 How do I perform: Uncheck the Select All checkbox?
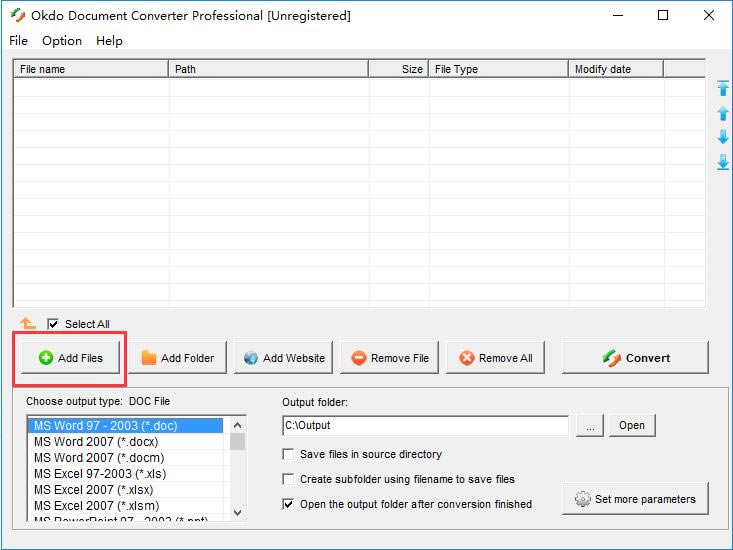pos(53,324)
